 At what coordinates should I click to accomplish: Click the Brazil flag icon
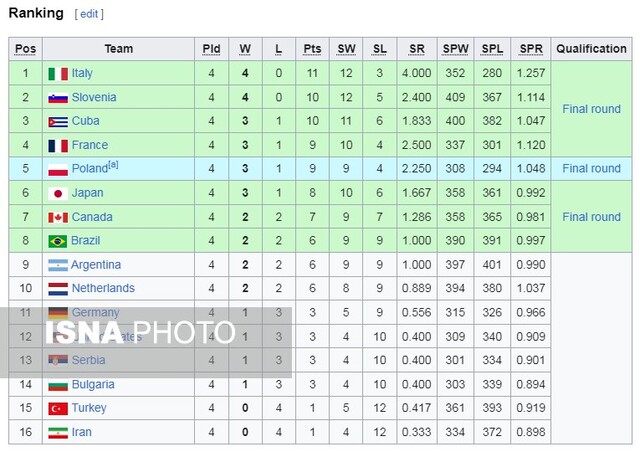click(57, 241)
